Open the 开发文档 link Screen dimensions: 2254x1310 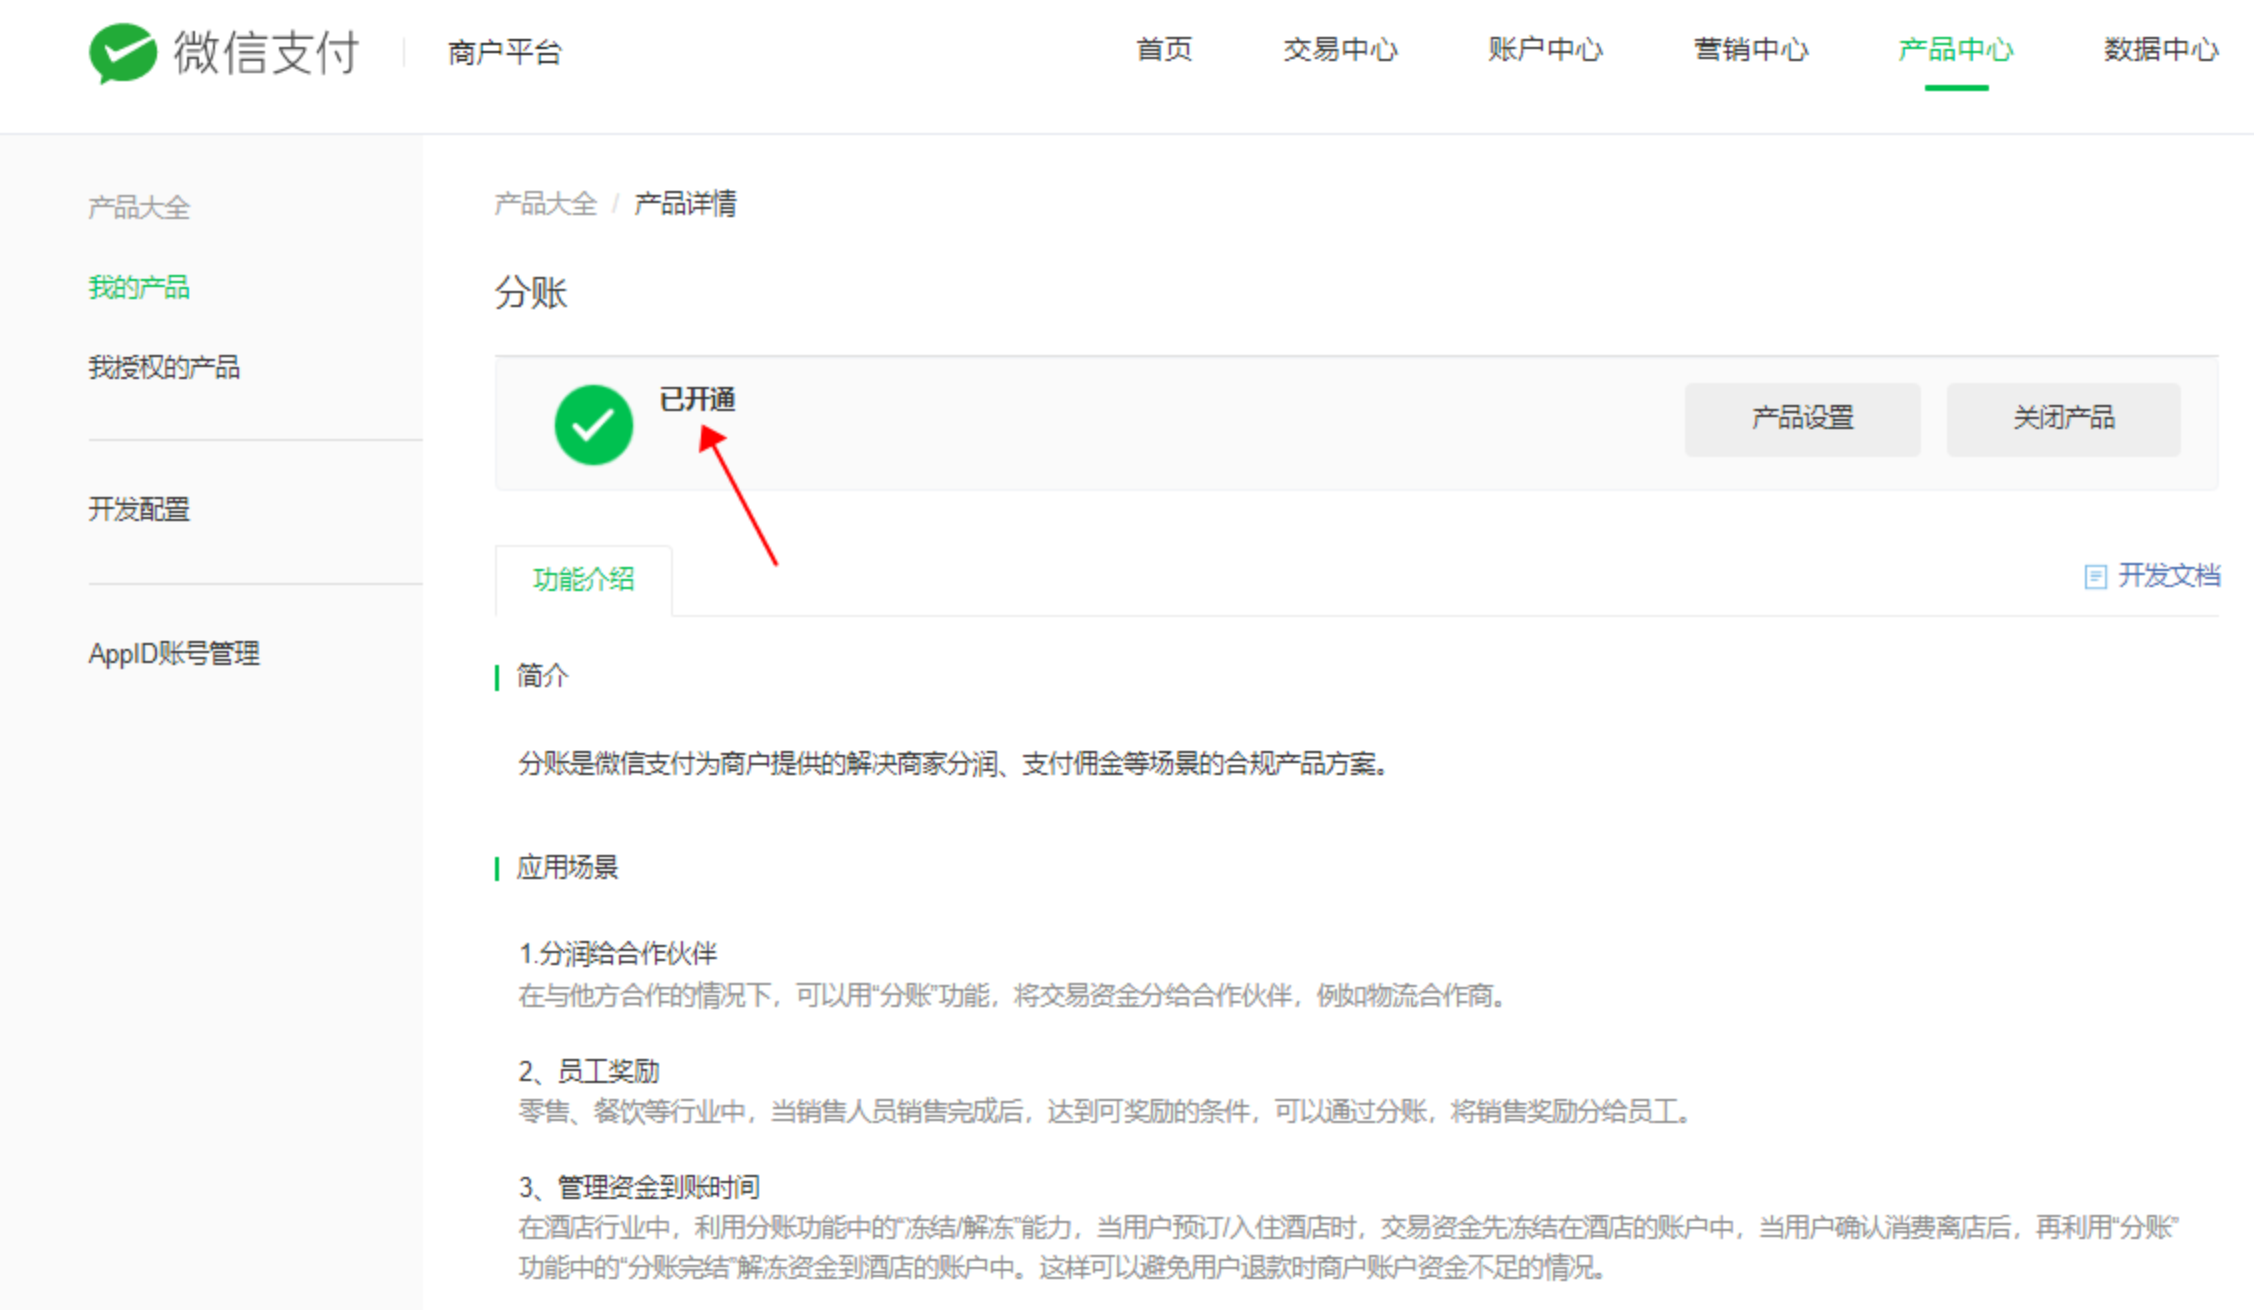tap(2168, 576)
